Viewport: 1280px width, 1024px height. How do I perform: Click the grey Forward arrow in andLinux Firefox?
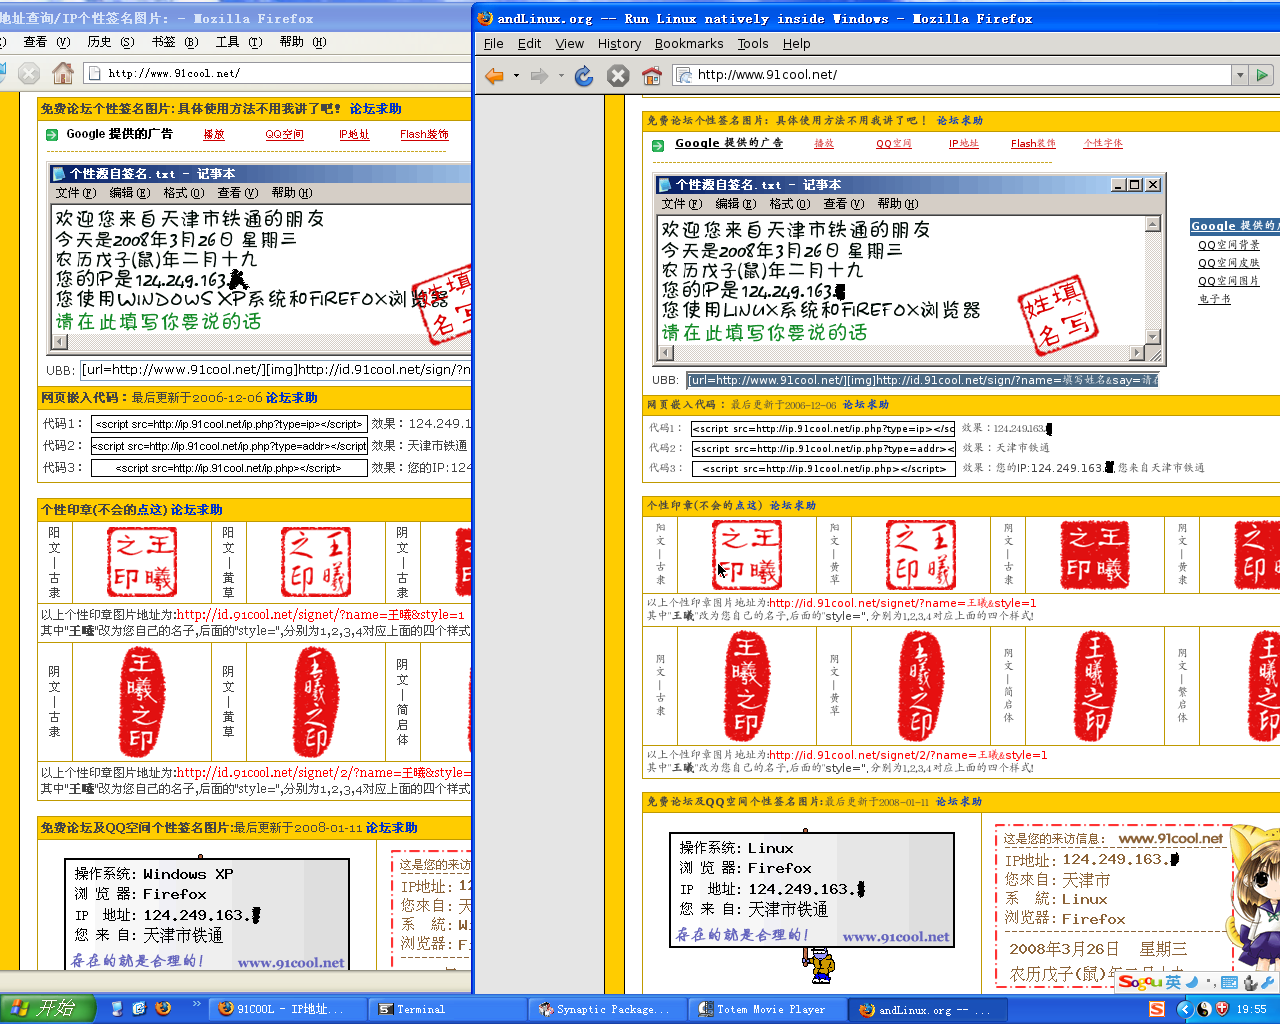coord(539,75)
